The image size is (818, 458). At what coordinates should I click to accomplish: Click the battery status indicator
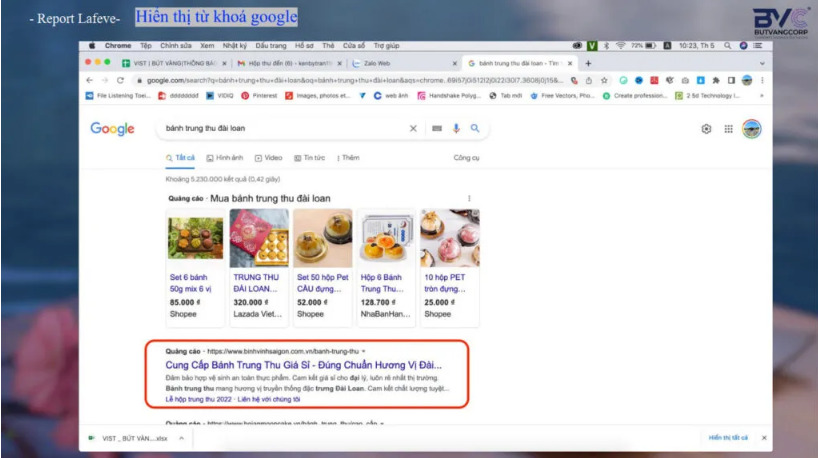pos(643,46)
